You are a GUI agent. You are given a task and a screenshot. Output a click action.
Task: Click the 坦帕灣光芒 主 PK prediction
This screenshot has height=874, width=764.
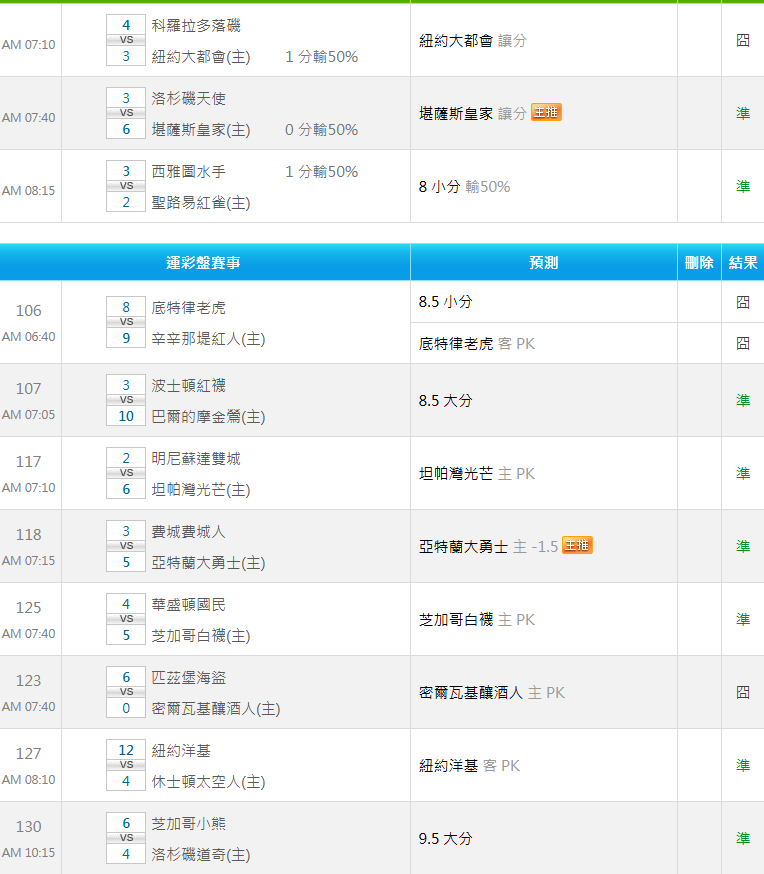coord(477,474)
